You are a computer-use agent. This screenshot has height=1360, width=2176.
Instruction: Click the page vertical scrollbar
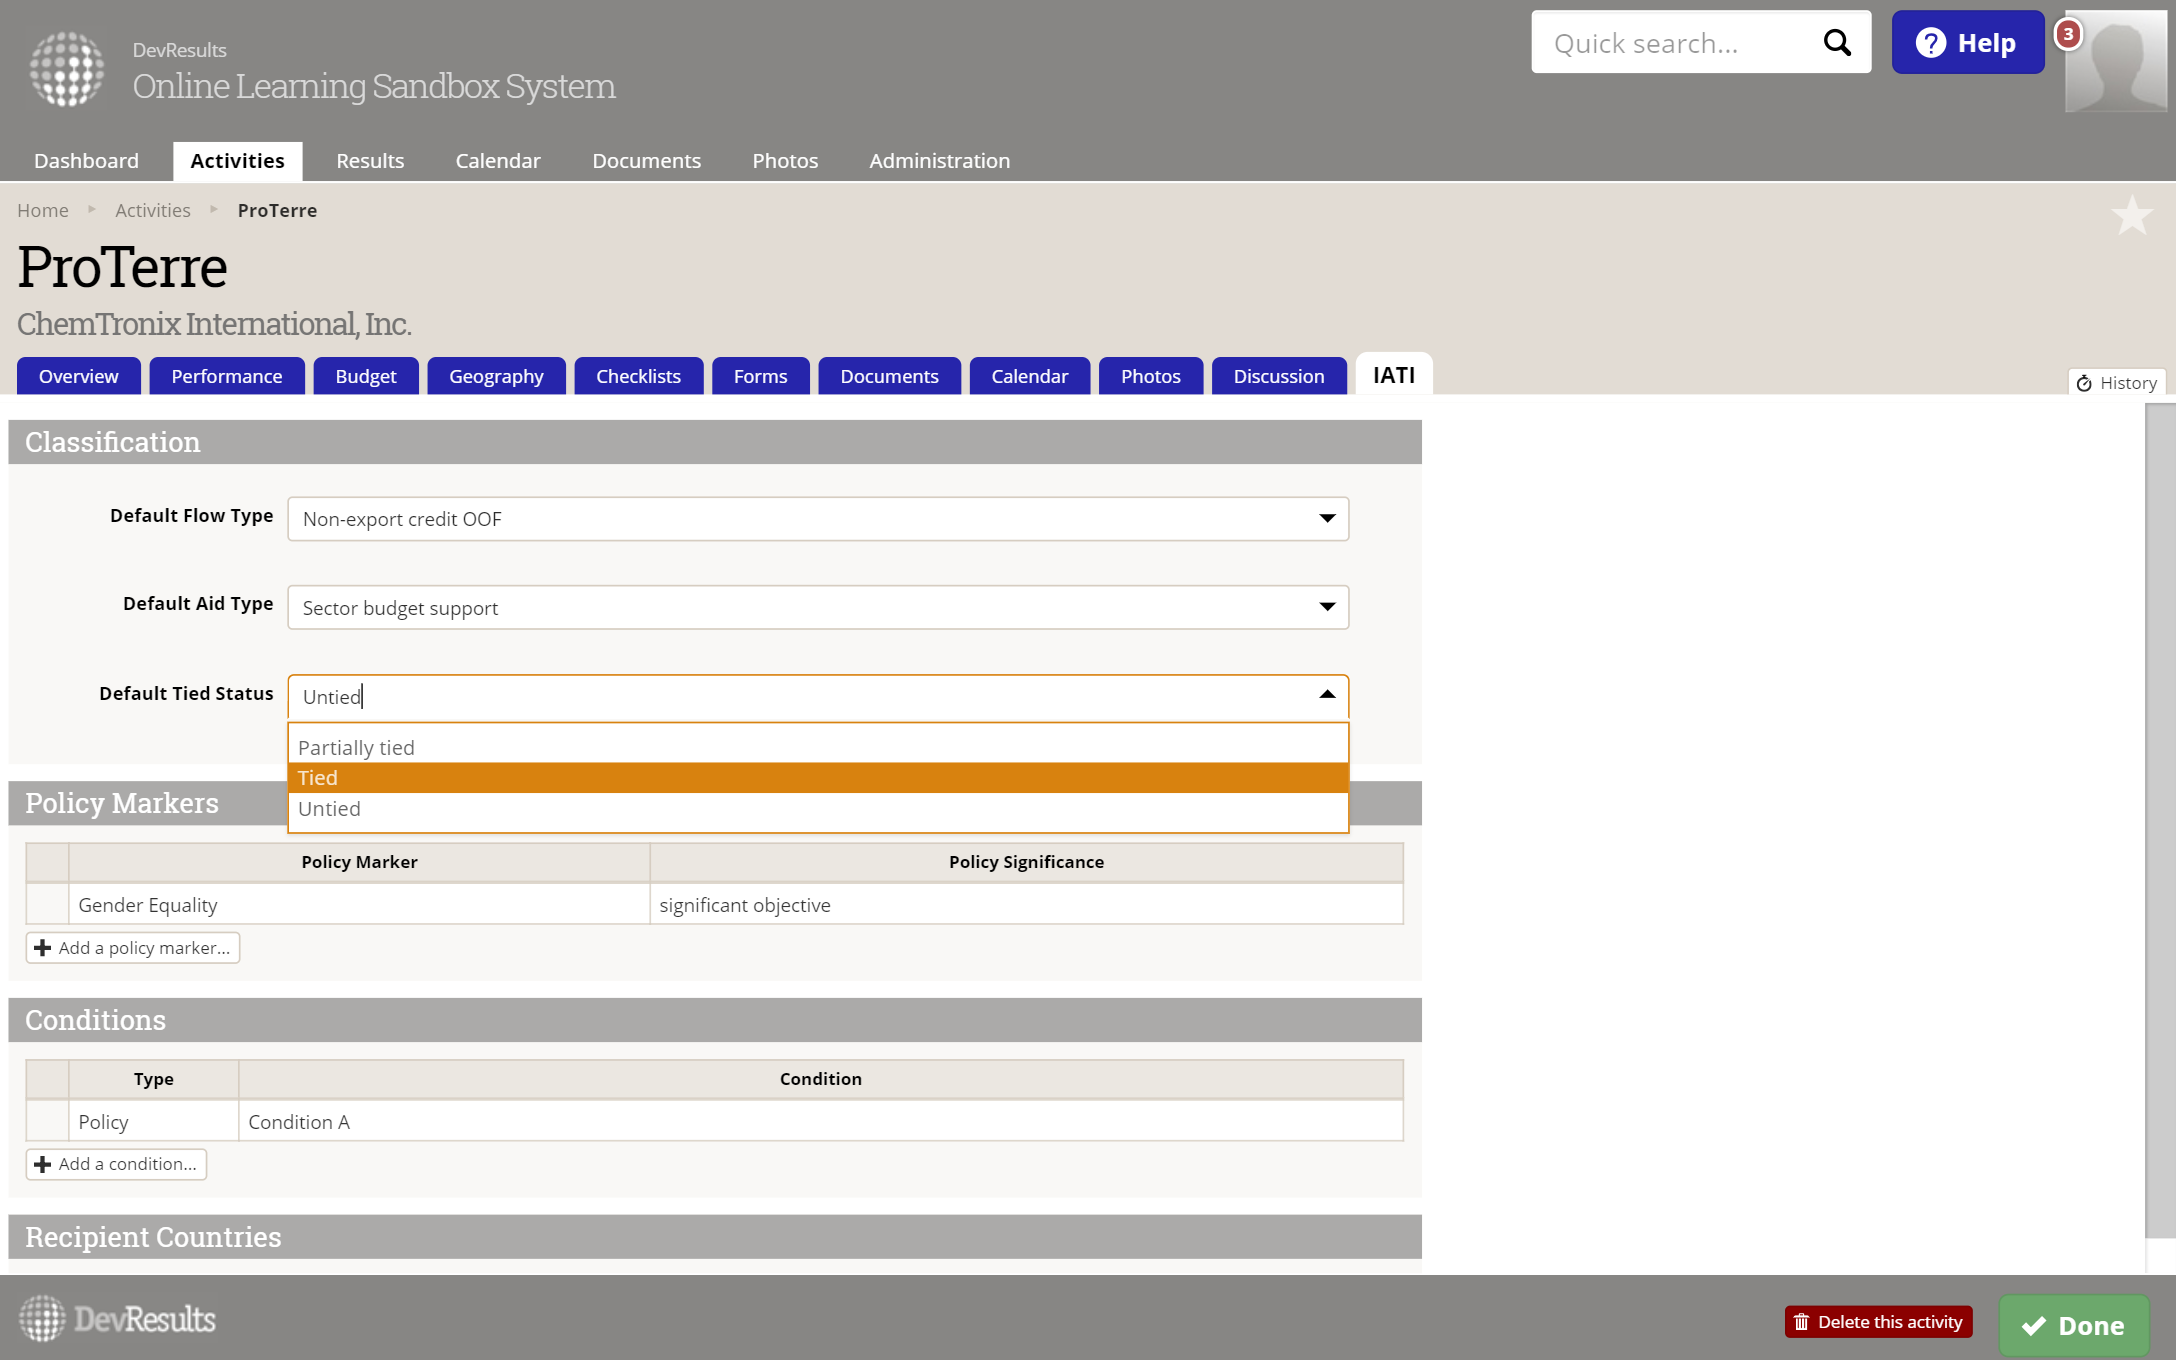(x=2160, y=820)
